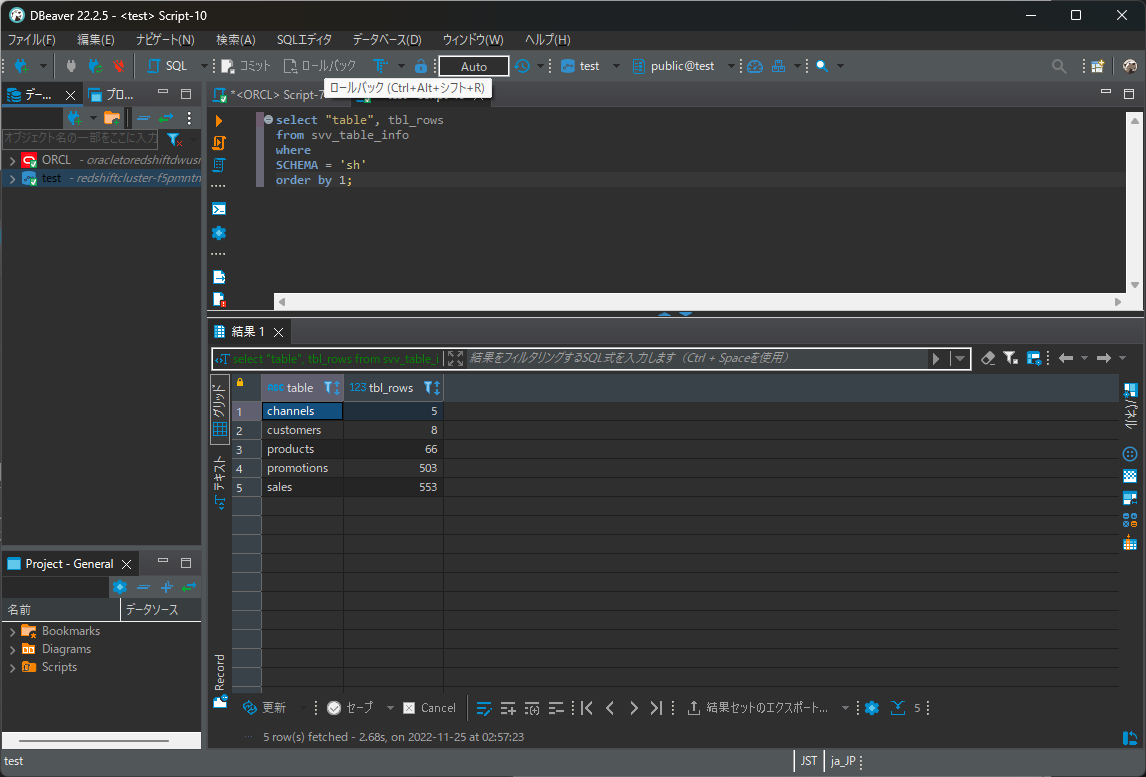Go to the last result row icon
The image size is (1146, 777).
click(x=656, y=708)
